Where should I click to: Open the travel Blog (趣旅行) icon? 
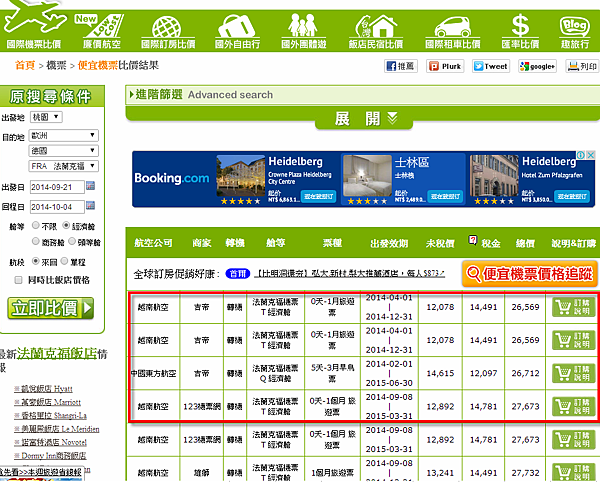575,32
